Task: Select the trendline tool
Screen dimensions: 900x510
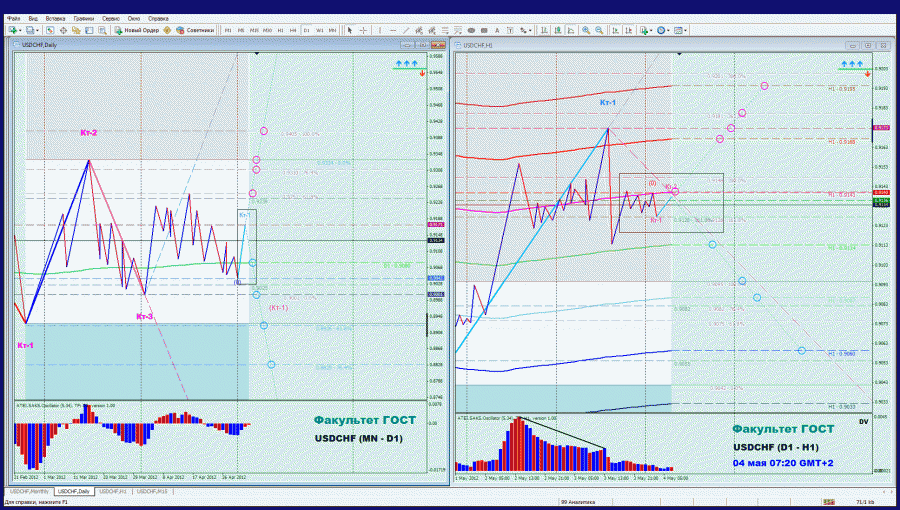Action: 406,30
